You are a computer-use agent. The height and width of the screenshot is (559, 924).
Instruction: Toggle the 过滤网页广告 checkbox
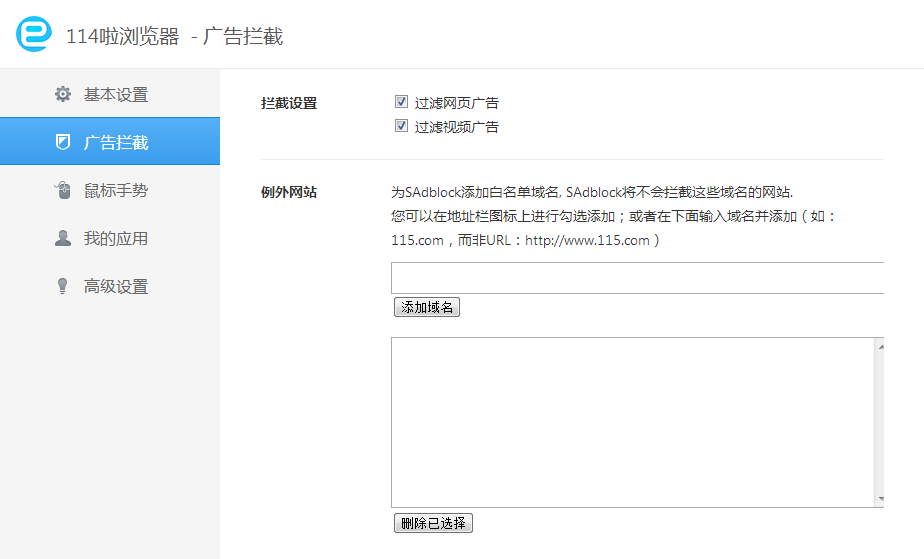[401, 102]
